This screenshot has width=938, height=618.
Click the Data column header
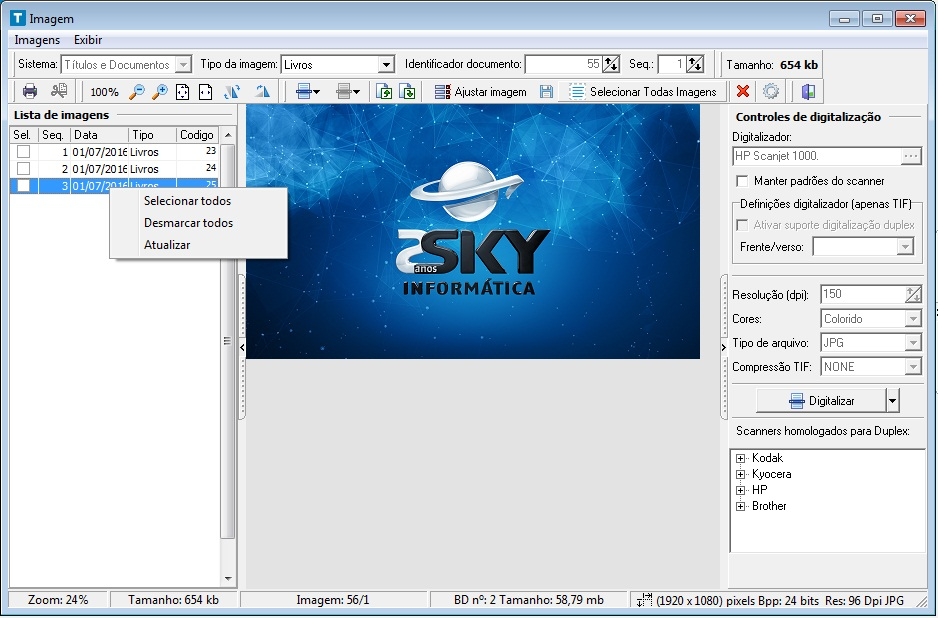(x=99, y=135)
